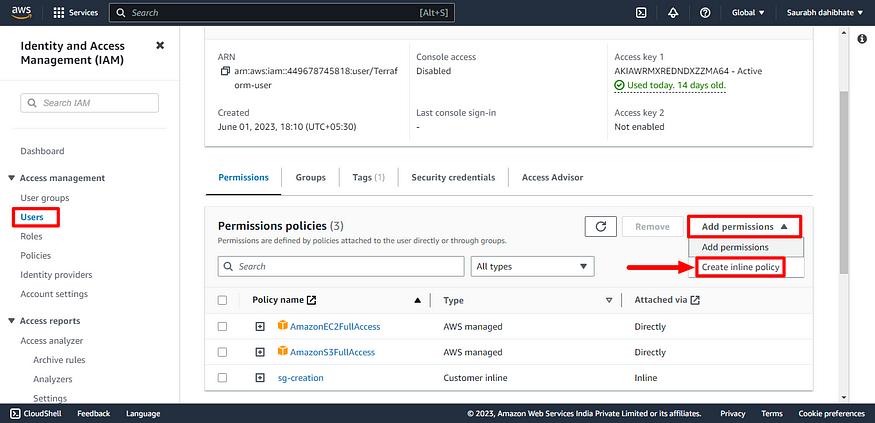Viewport: 875px width, 423px height.
Task: Click the AmazonEC2FullAccess orange policy icon
Action: (x=282, y=325)
